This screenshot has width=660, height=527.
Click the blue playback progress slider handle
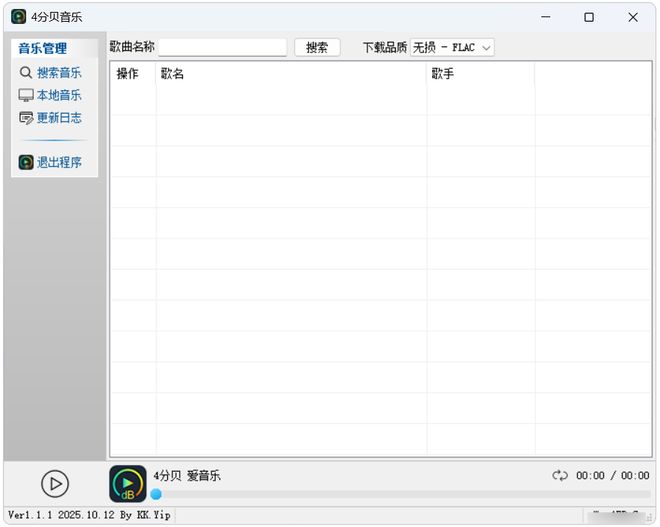click(x=156, y=494)
